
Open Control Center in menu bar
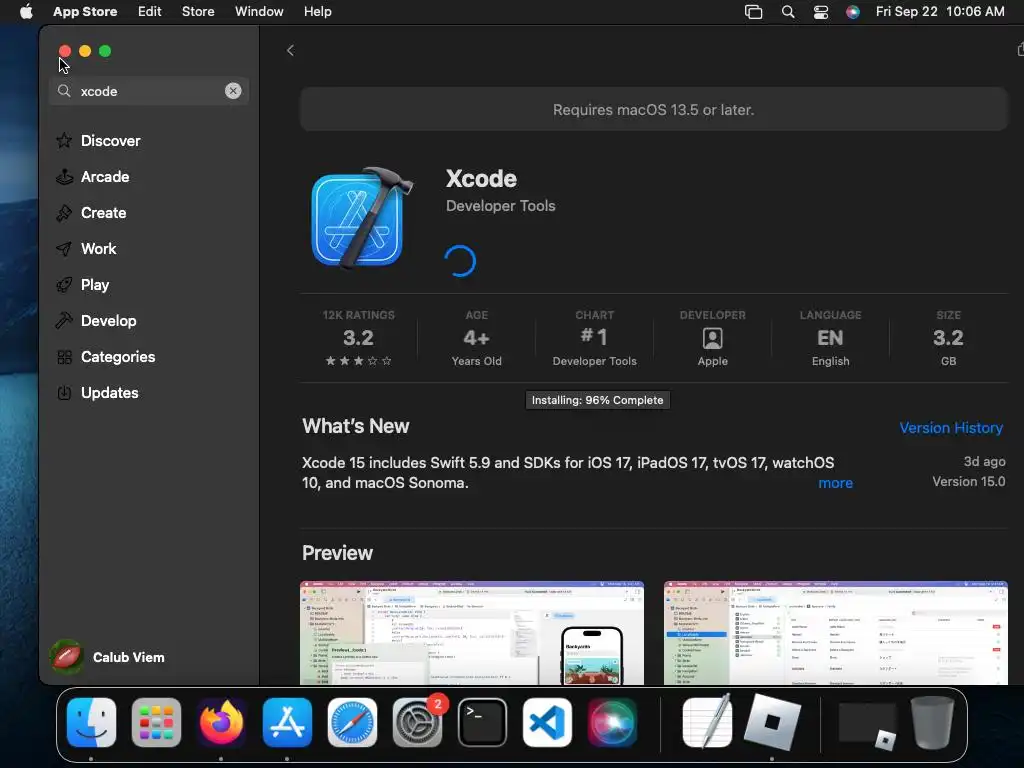821,12
